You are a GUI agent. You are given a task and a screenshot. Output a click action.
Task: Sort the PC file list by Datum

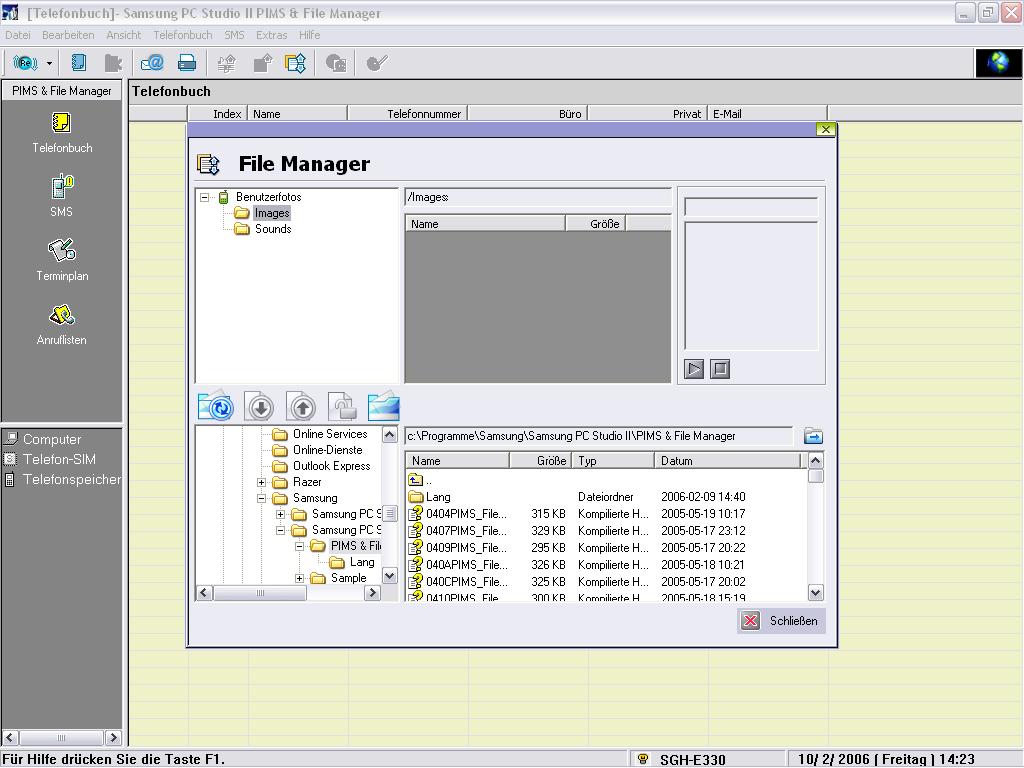(728, 461)
